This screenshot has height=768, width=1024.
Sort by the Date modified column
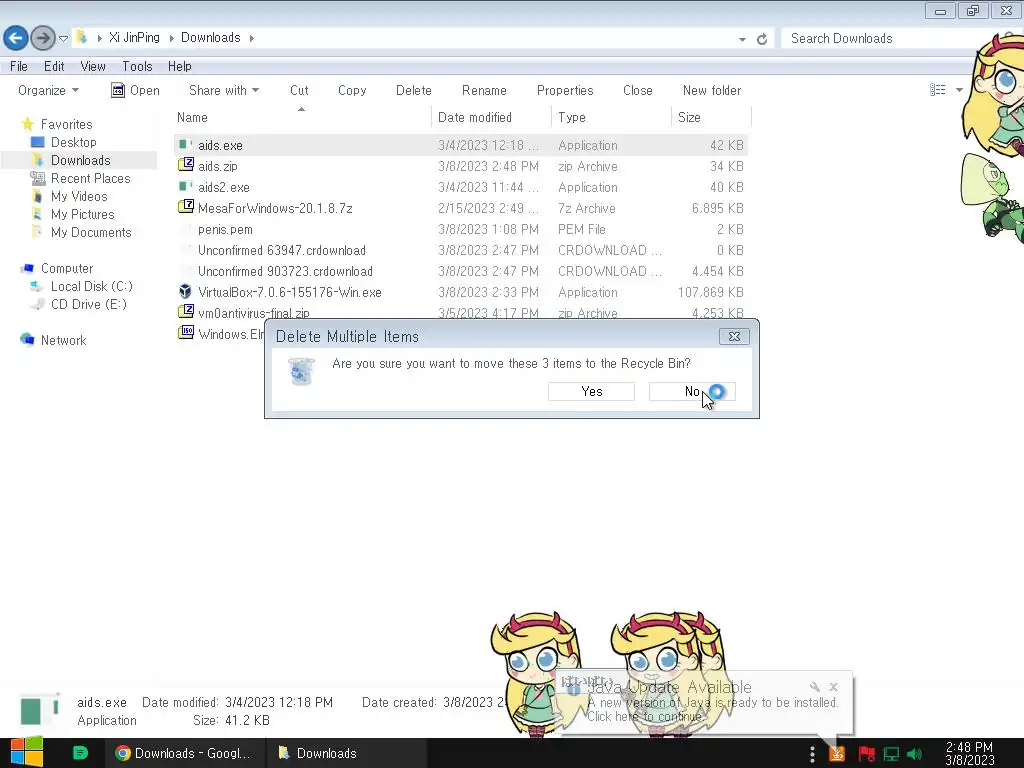[491, 118]
